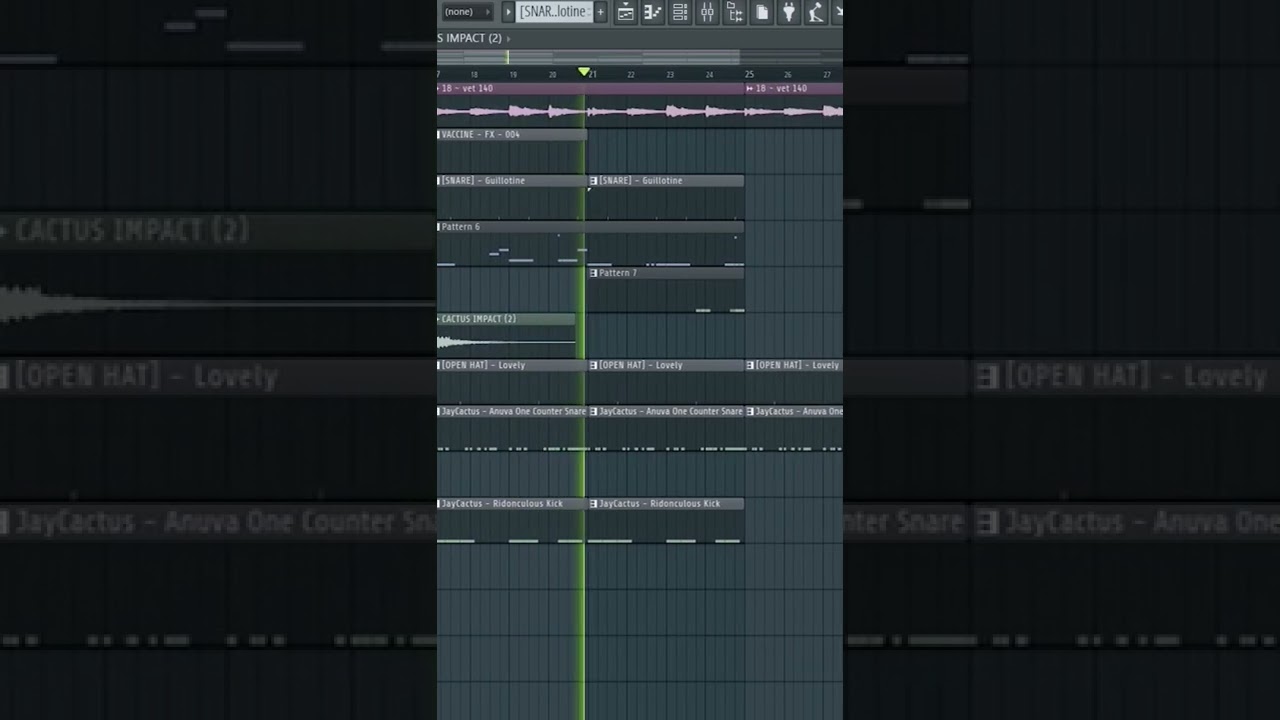Click the playhead marker at bar 21
The height and width of the screenshot is (720, 1280).
tap(584, 72)
